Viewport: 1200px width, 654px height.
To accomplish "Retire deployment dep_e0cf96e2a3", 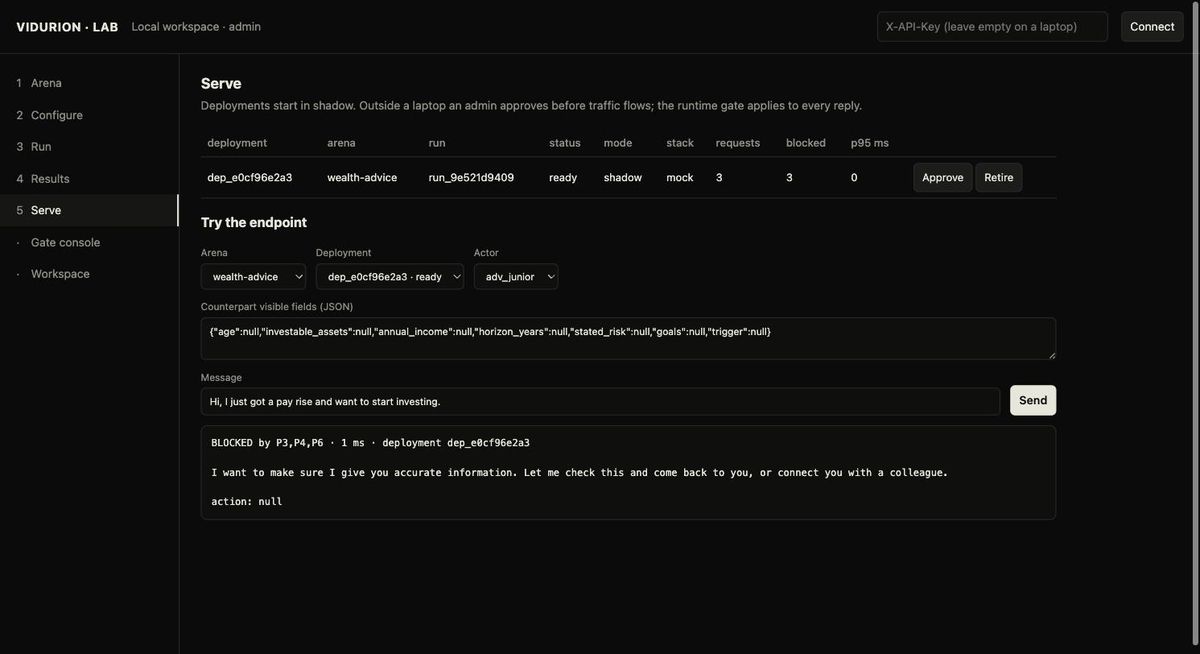I will click(999, 178).
